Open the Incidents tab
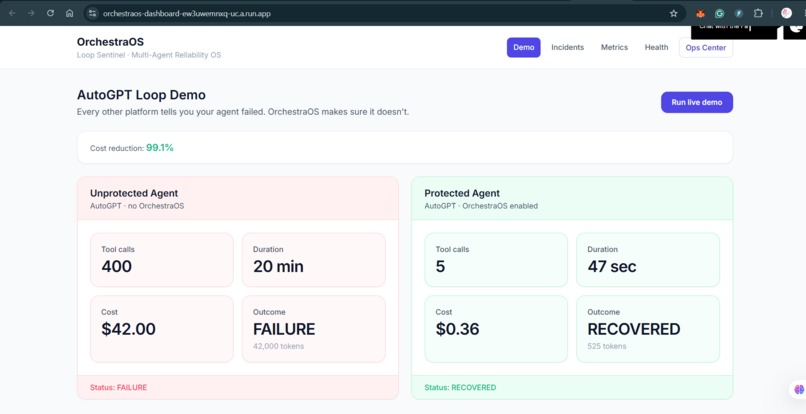Screen dimensions: 806x414 (567, 47)
